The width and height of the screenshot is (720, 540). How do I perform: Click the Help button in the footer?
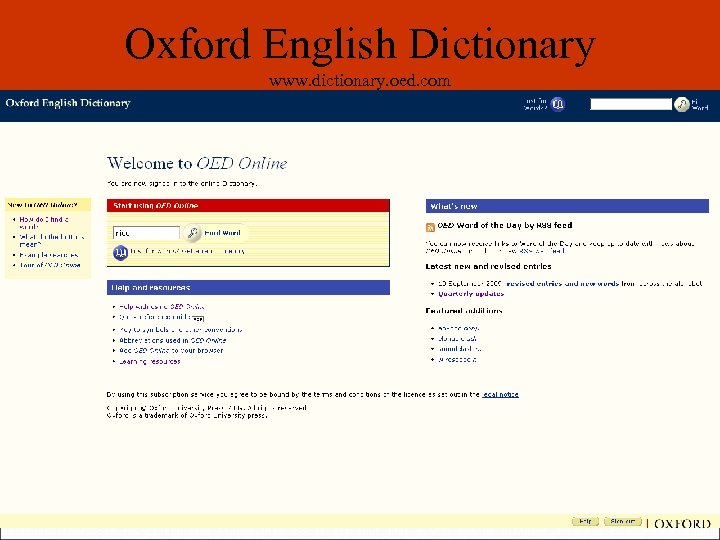tap(585, 521)
